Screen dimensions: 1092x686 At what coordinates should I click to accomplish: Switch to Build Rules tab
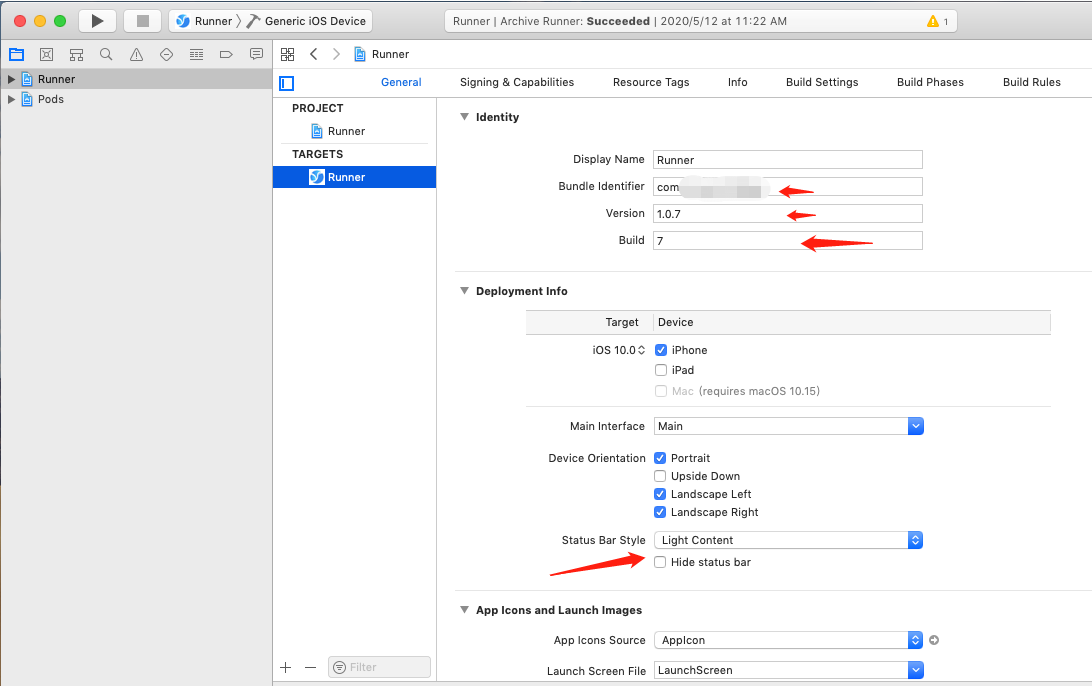point(1031,82)
